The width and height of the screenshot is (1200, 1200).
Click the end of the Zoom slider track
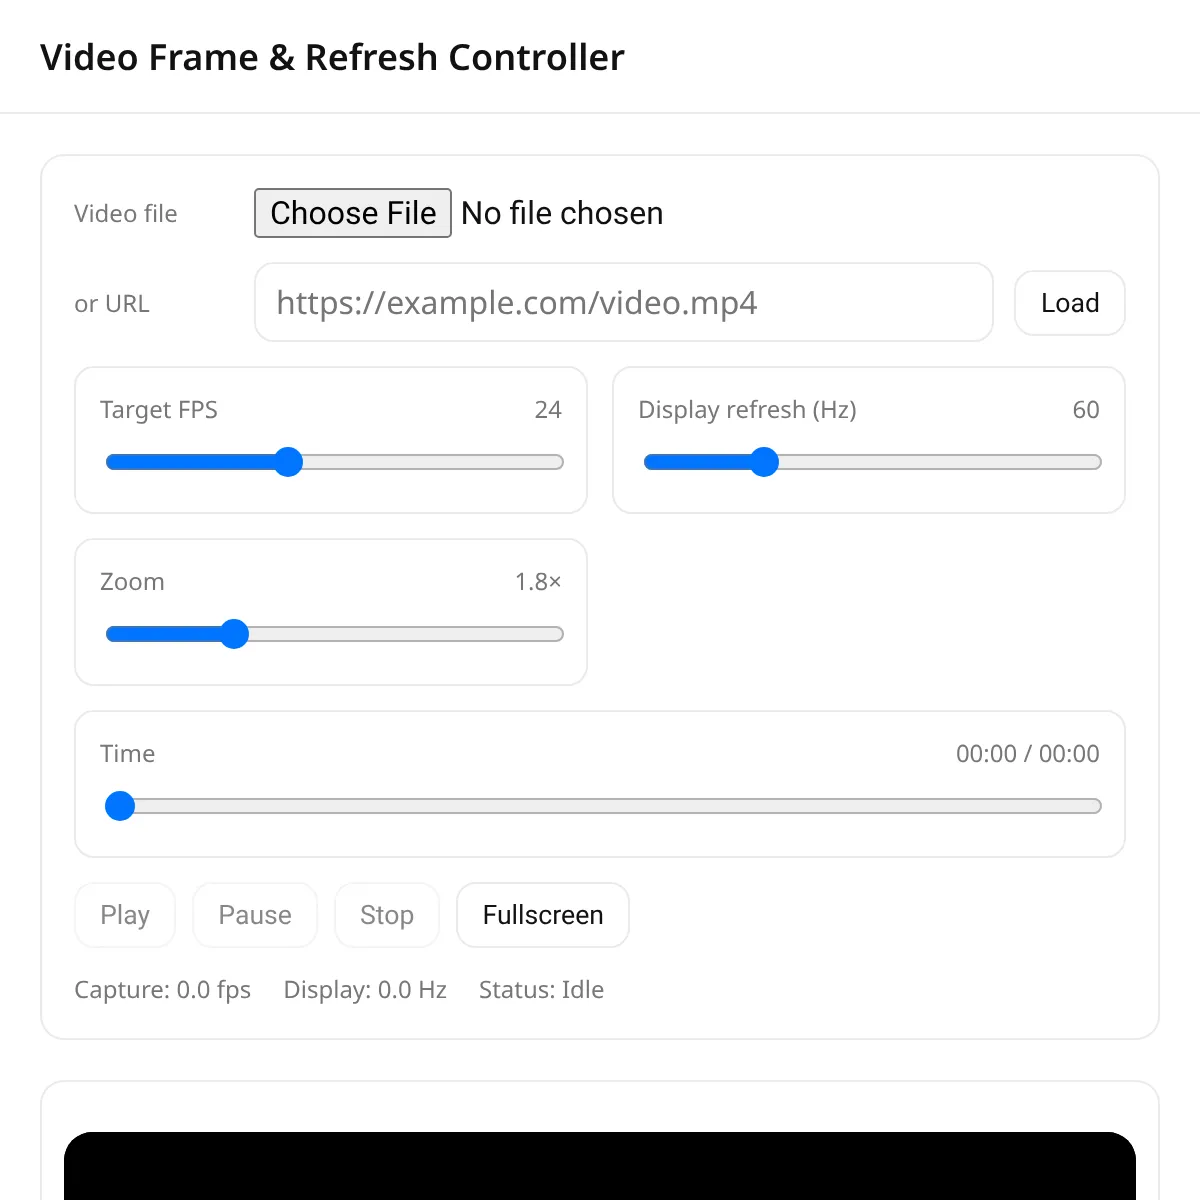[x=558, y=634]
